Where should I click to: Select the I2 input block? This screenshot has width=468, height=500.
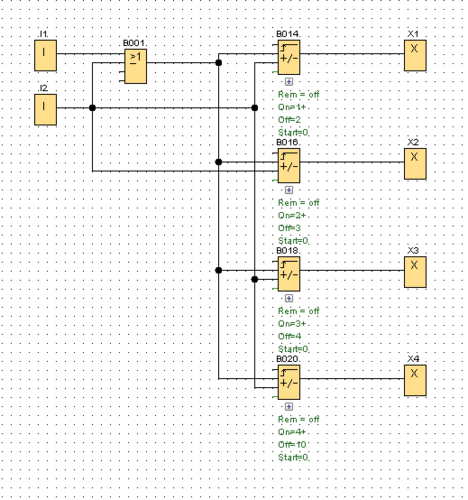pos(45,110)
